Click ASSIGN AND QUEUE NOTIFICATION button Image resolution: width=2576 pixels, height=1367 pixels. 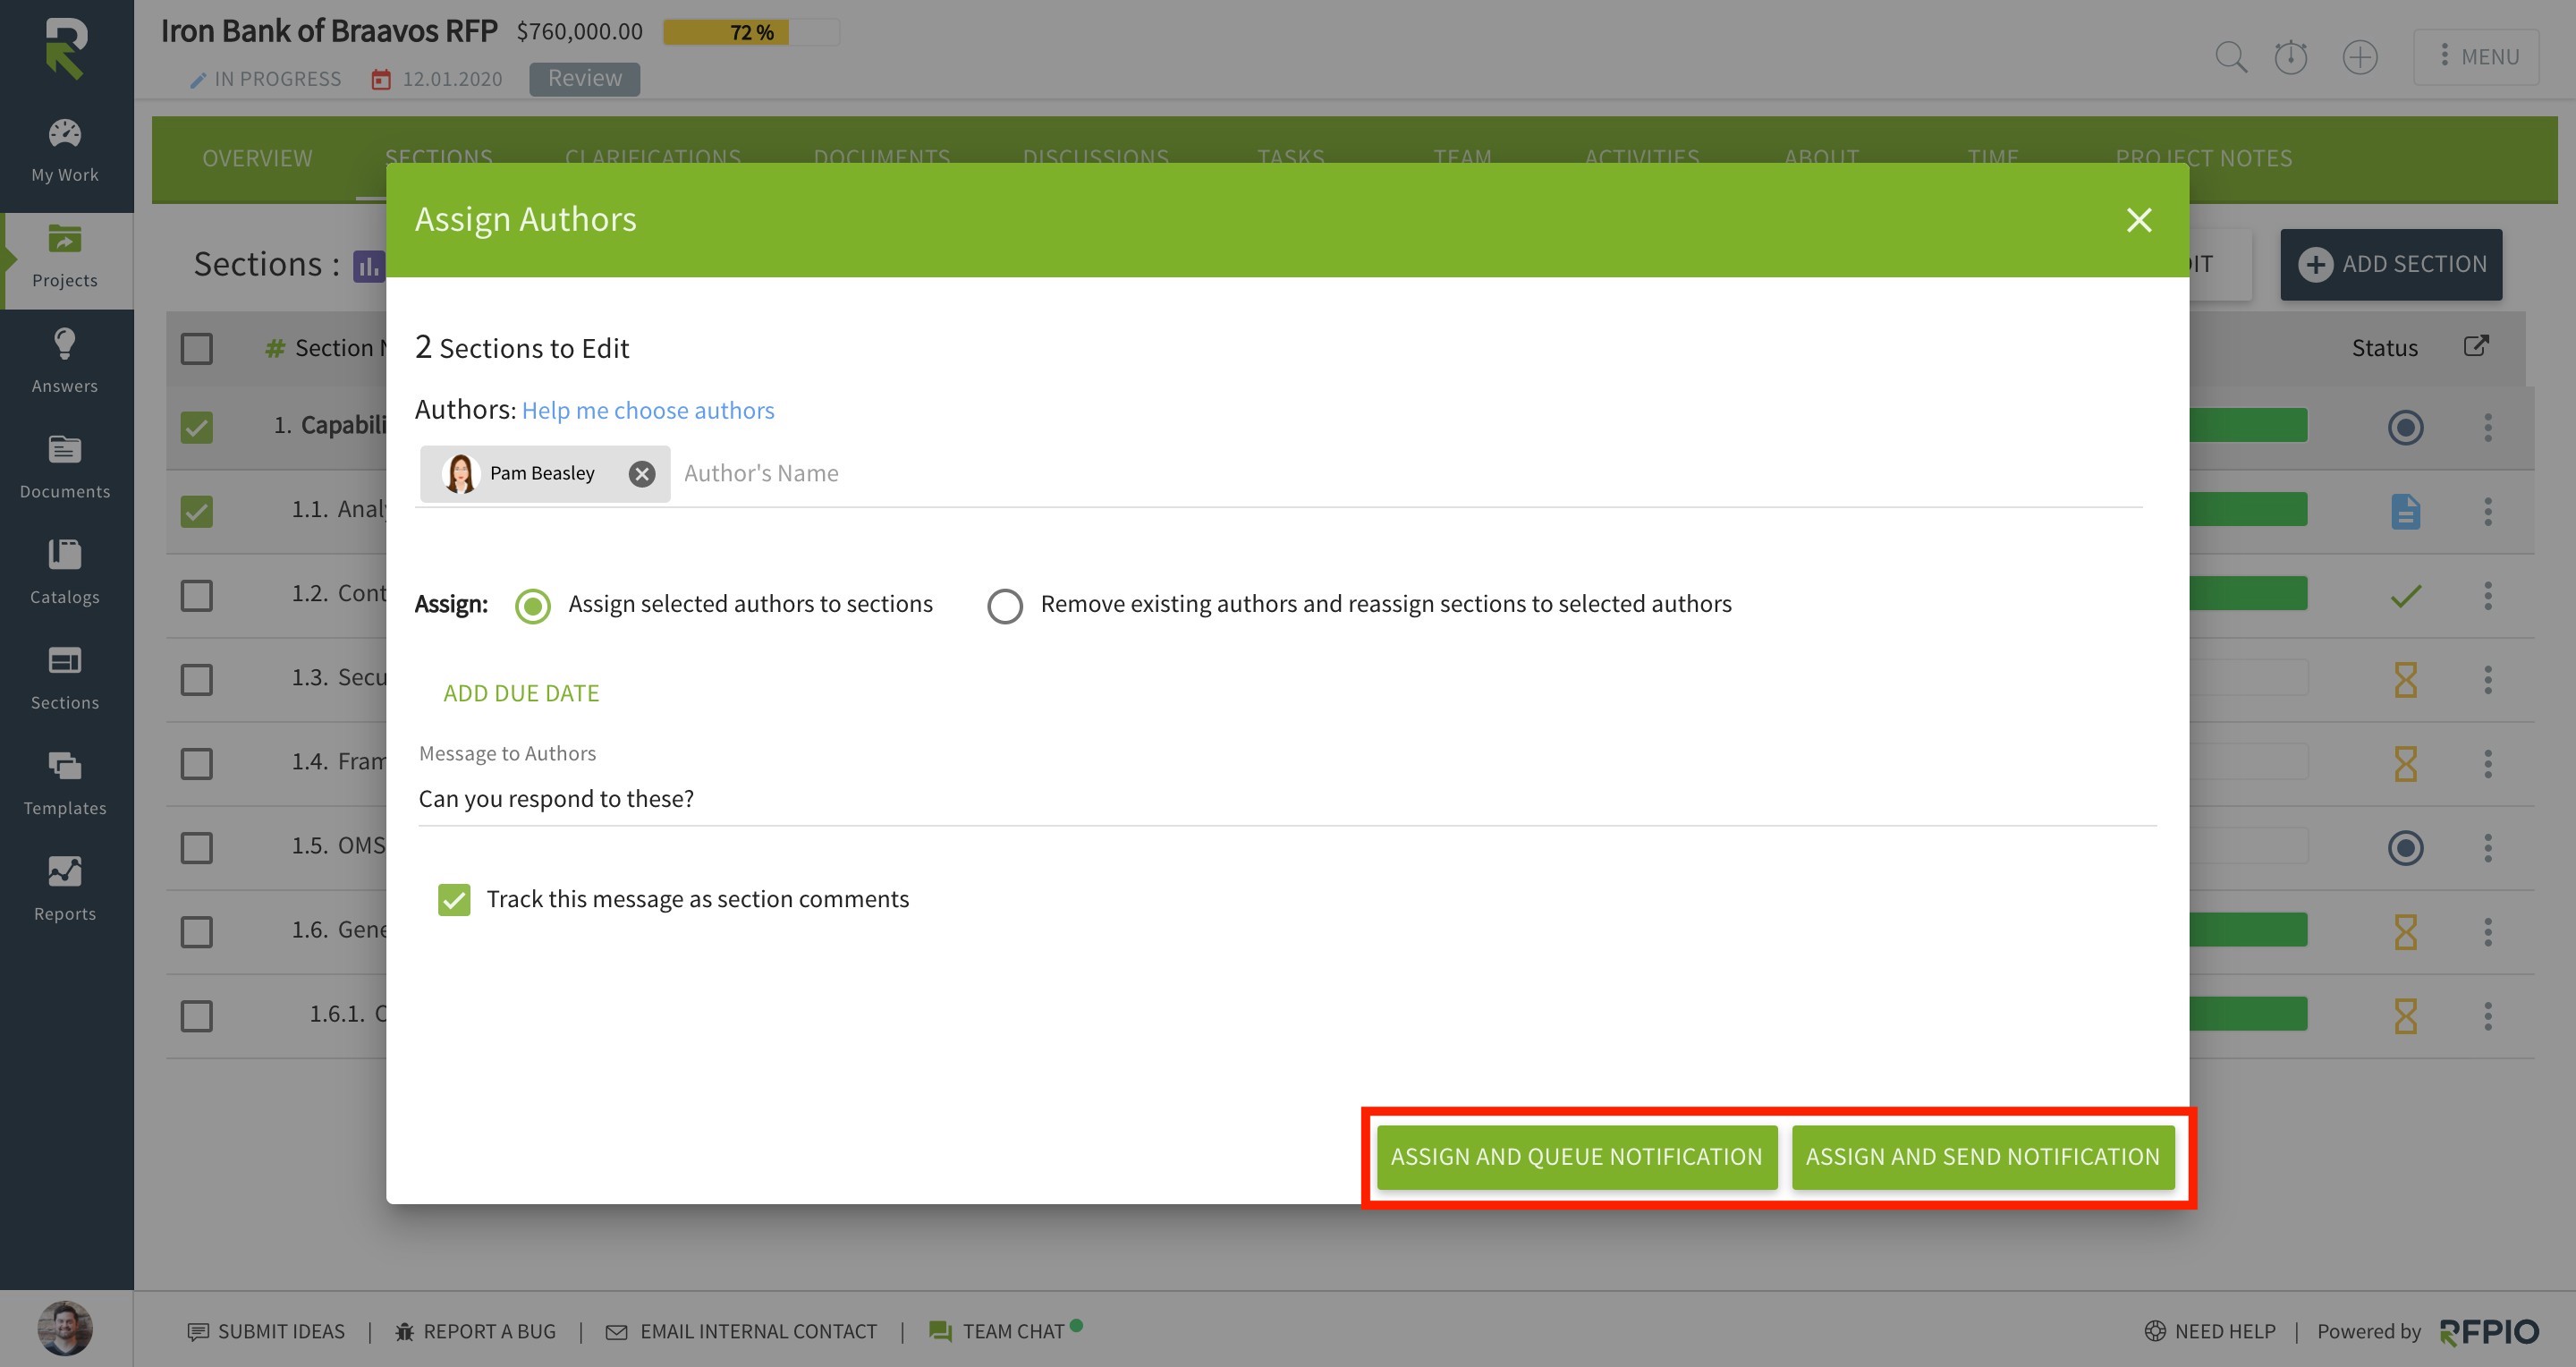click(1577, 1157)
